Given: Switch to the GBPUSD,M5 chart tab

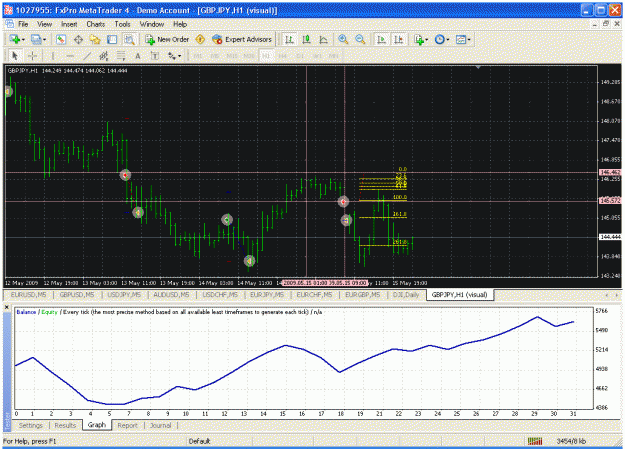Looking at the screenshot, I should tap(77, 295).
